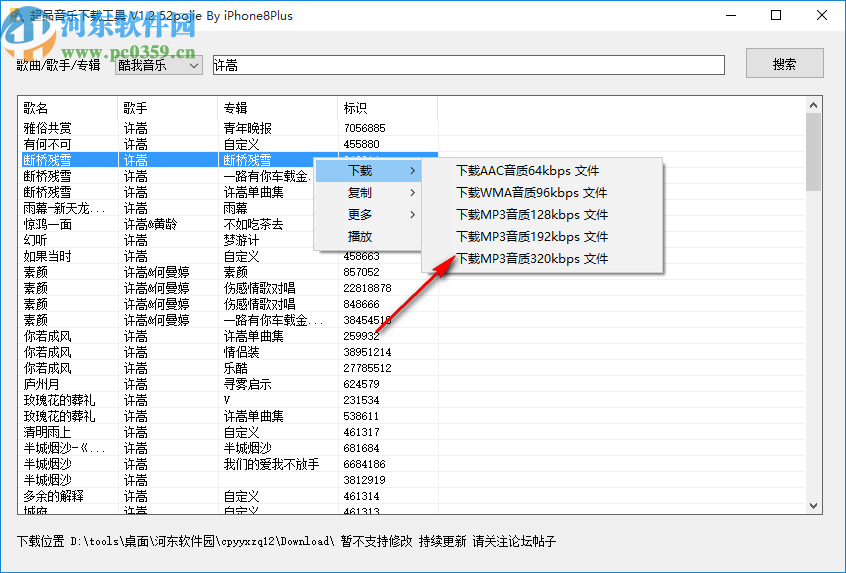Click the scrollbar up arrow
Image resolution: width=846 pixels, height=573 pixels.
coord(814,105)
